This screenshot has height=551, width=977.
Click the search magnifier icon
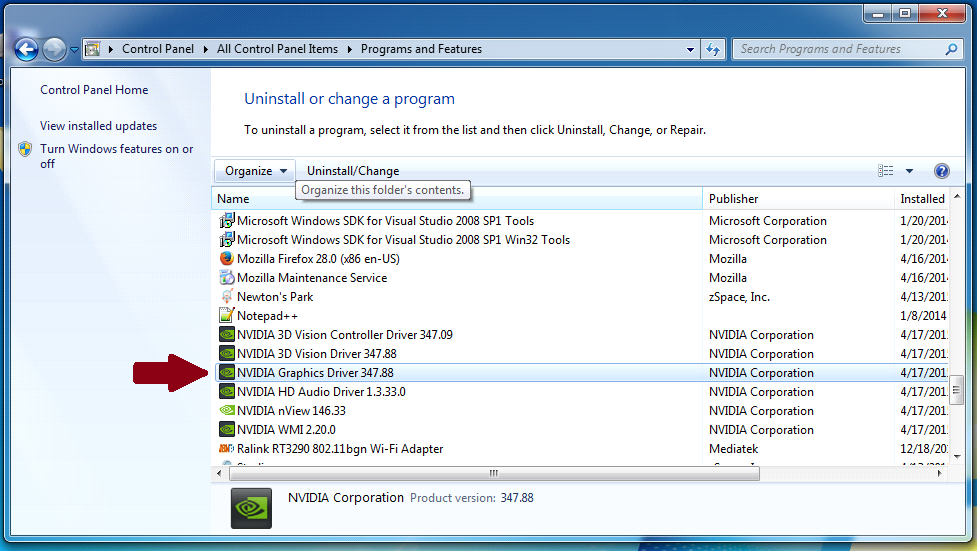[x=951, y=49]
